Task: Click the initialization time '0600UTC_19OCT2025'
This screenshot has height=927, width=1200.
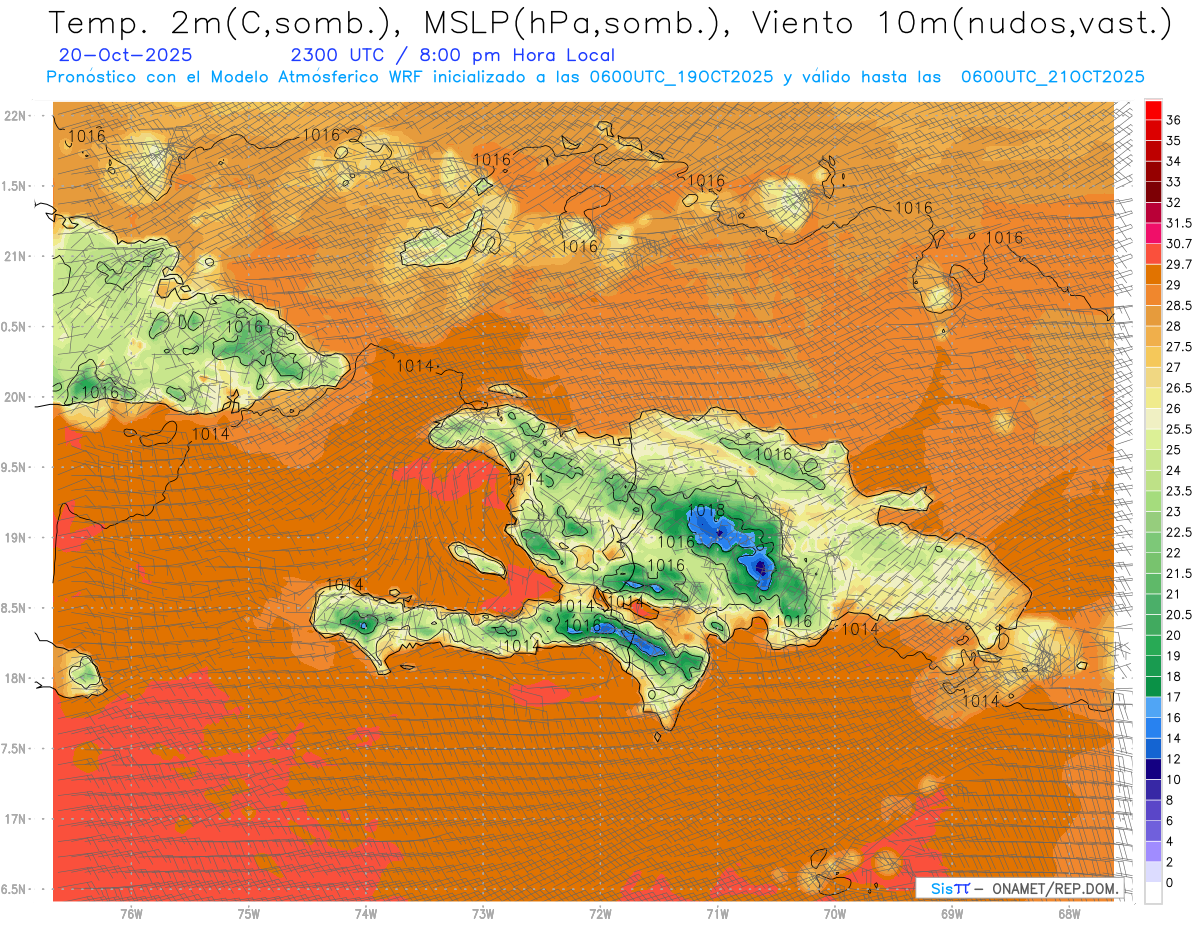Action: point(680,77)
